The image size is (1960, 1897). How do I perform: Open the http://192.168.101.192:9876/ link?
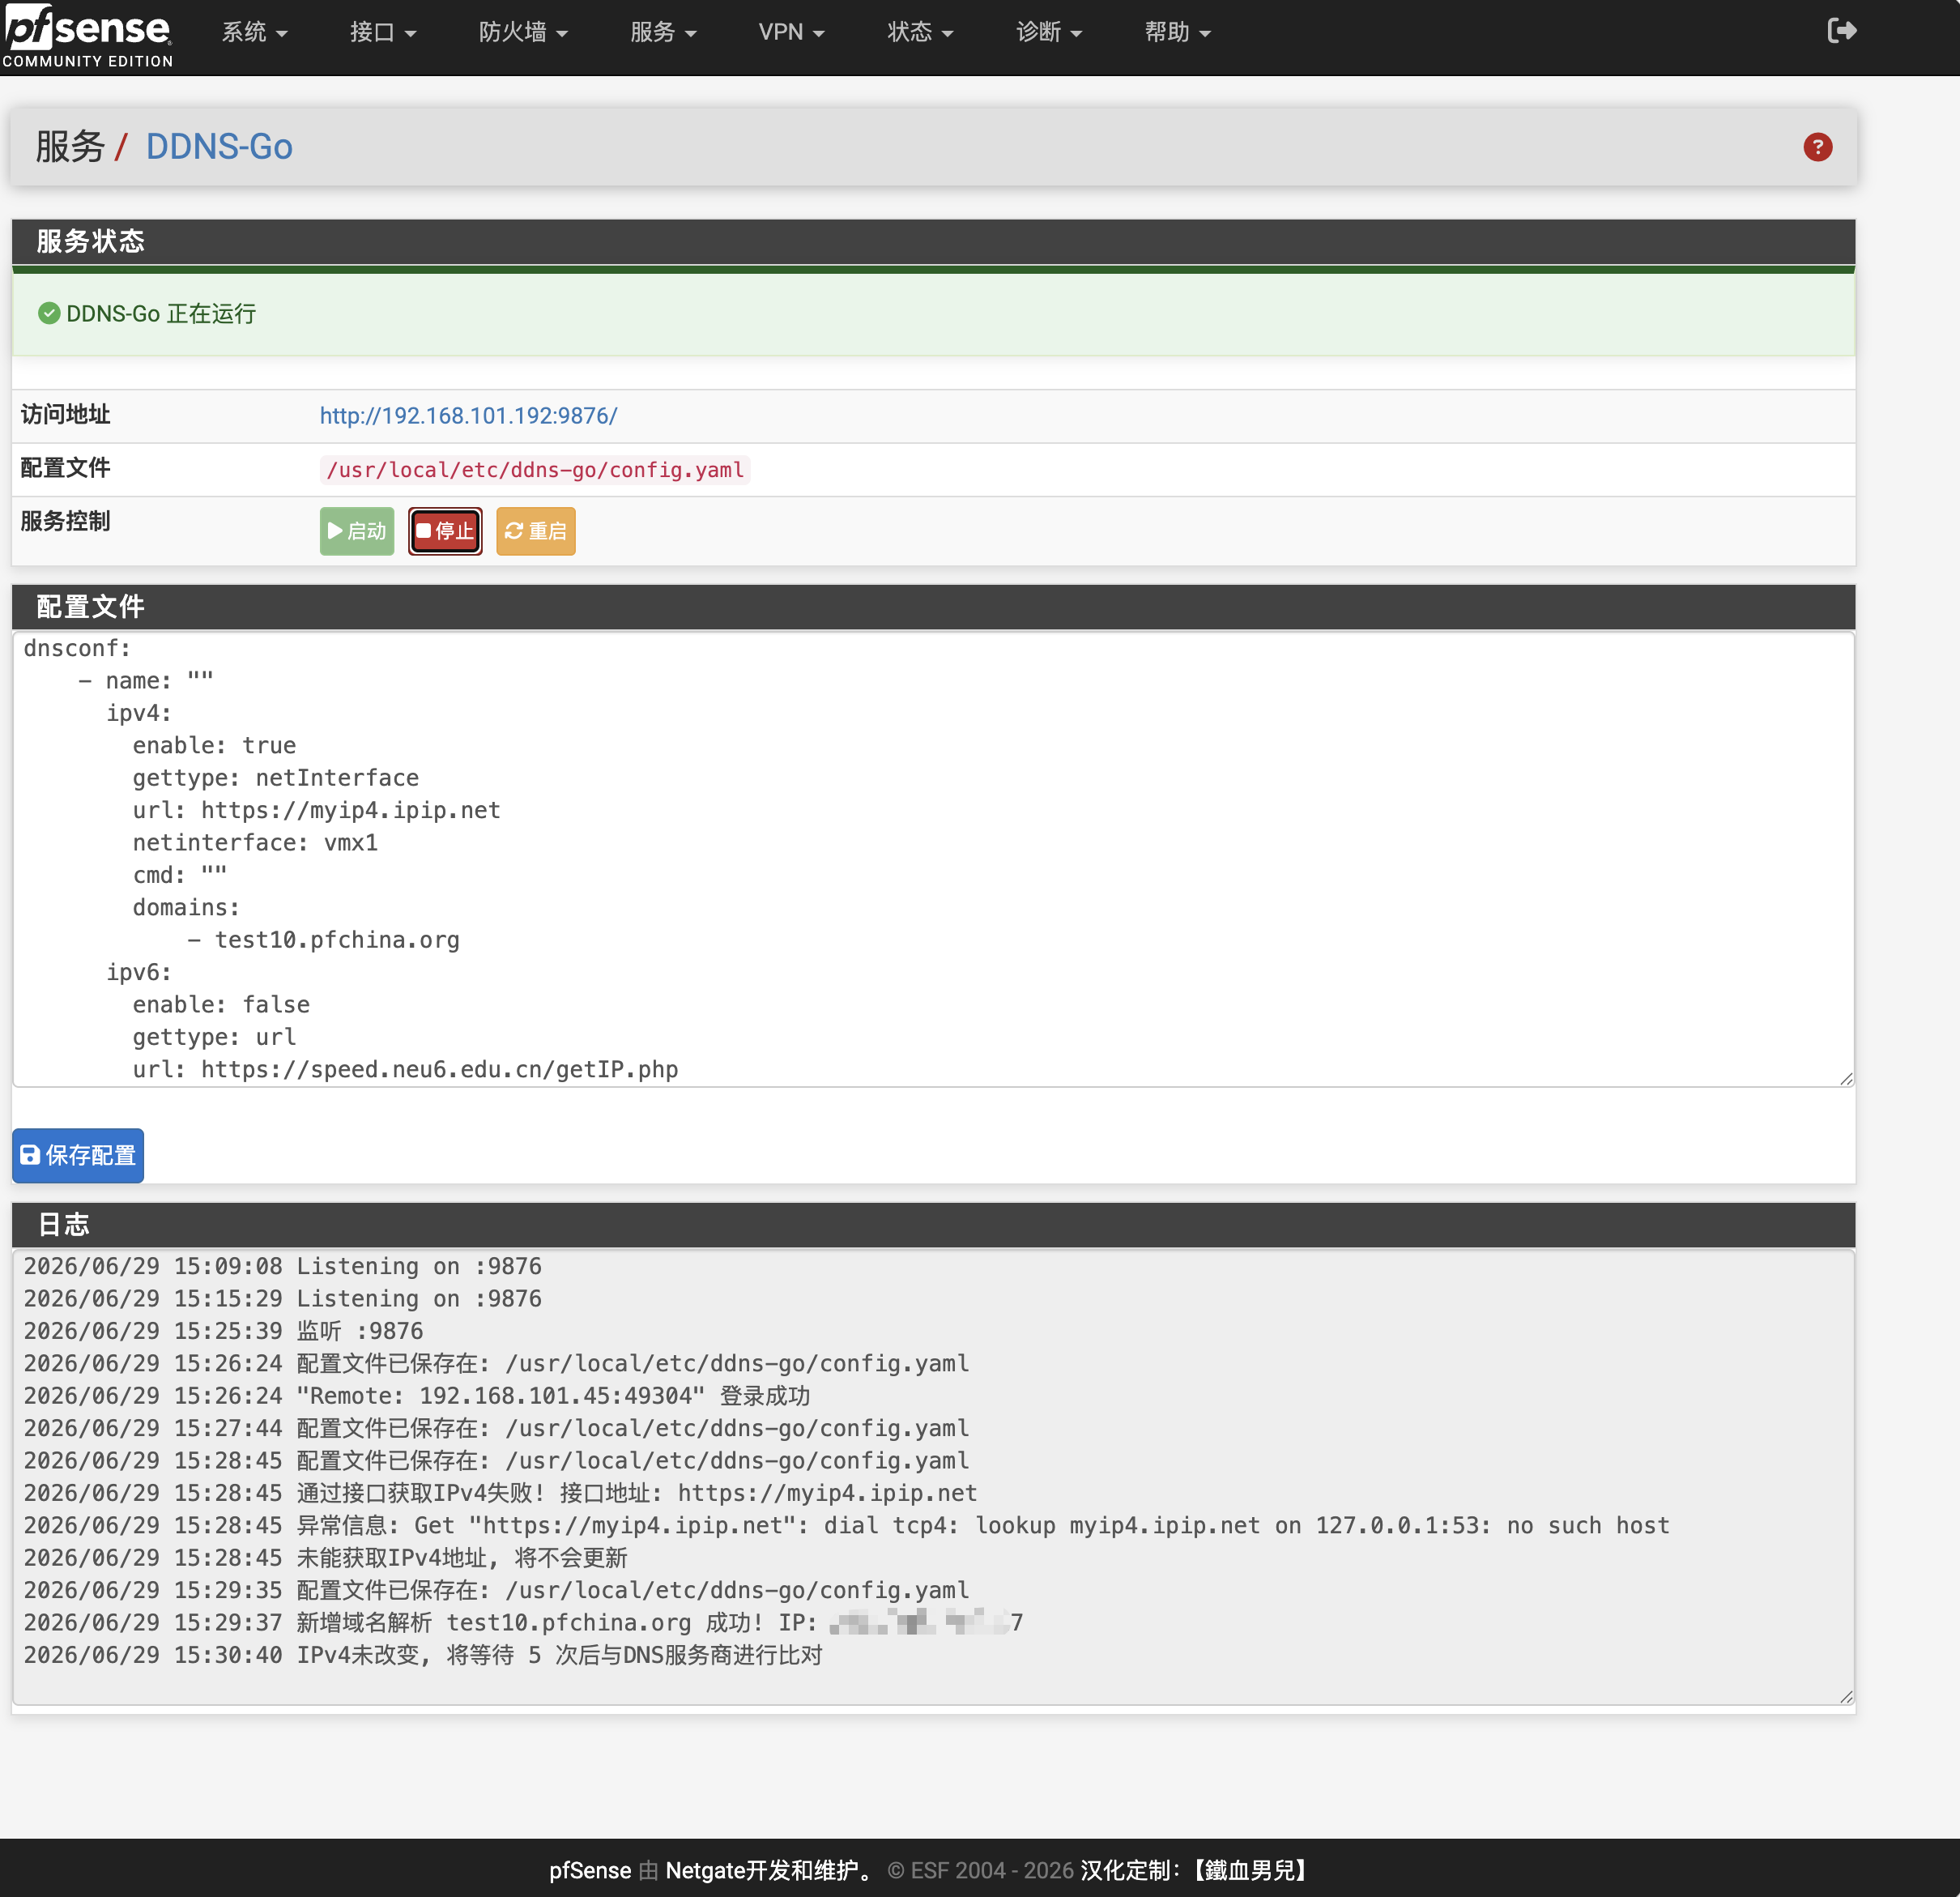point(469,416)
